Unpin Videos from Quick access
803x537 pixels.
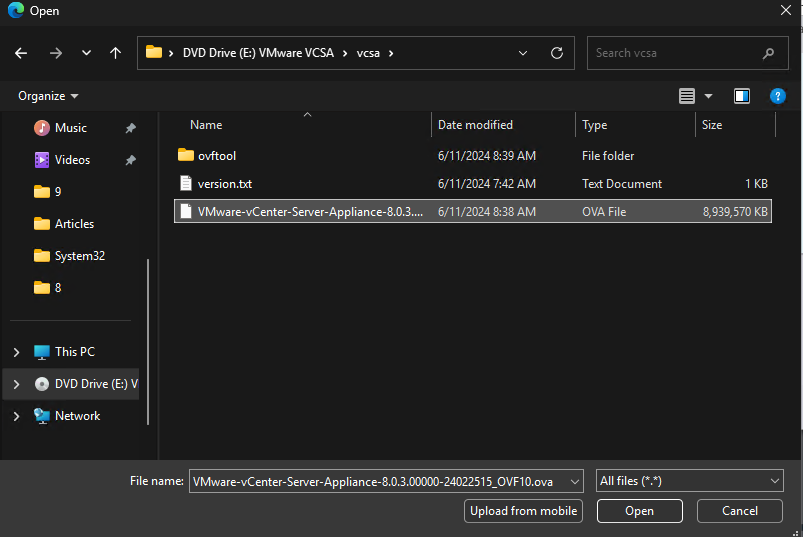coord(130,160)
